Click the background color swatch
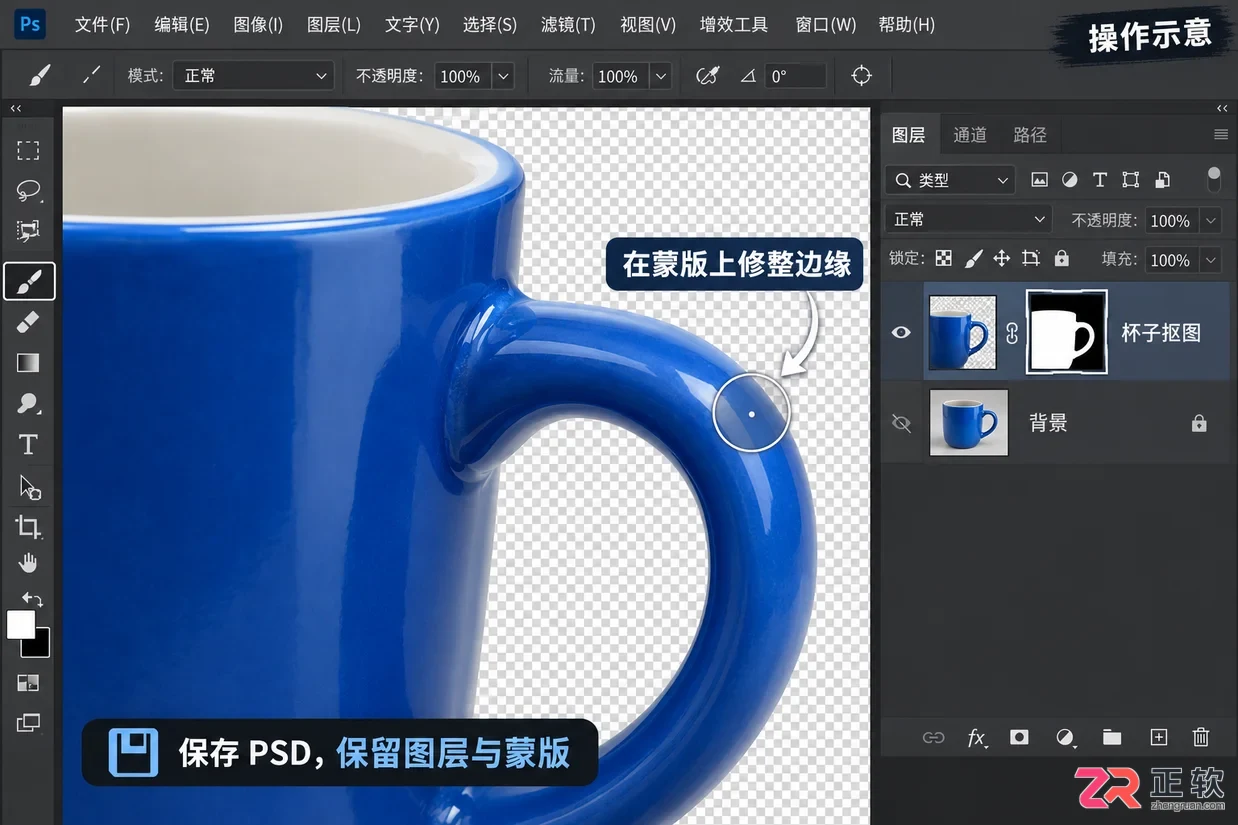The height and width of the screenshot is (825, 1238). [x=38, y=645]
